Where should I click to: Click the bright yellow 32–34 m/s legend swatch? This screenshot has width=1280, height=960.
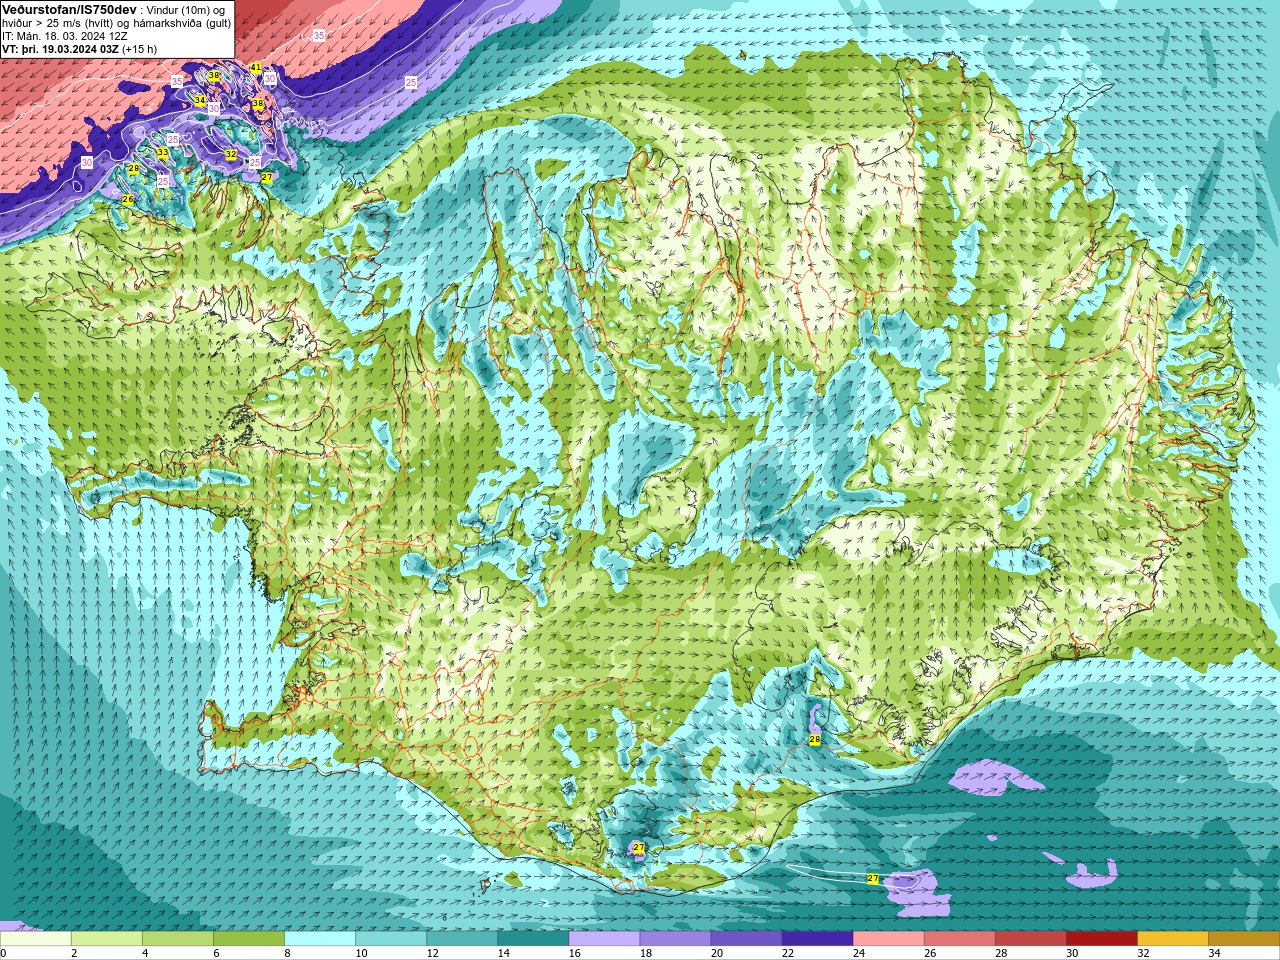coord(1172,939)
